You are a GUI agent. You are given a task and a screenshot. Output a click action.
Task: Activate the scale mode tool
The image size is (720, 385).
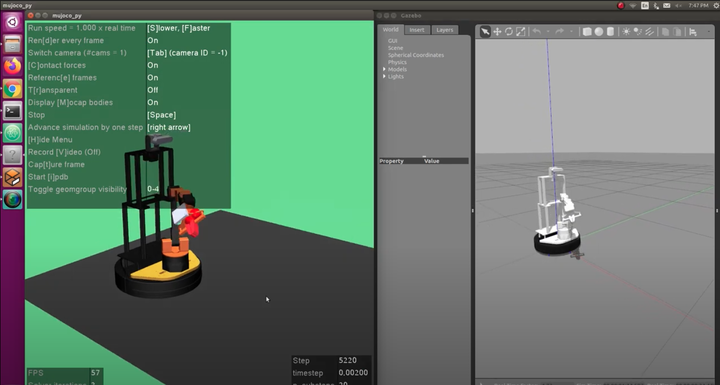(x=521, y=31)
